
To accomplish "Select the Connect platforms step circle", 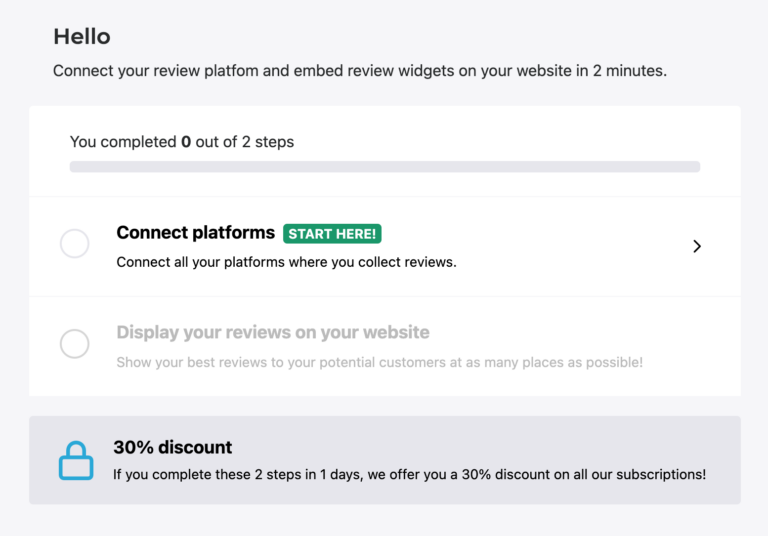I will 75,243.
